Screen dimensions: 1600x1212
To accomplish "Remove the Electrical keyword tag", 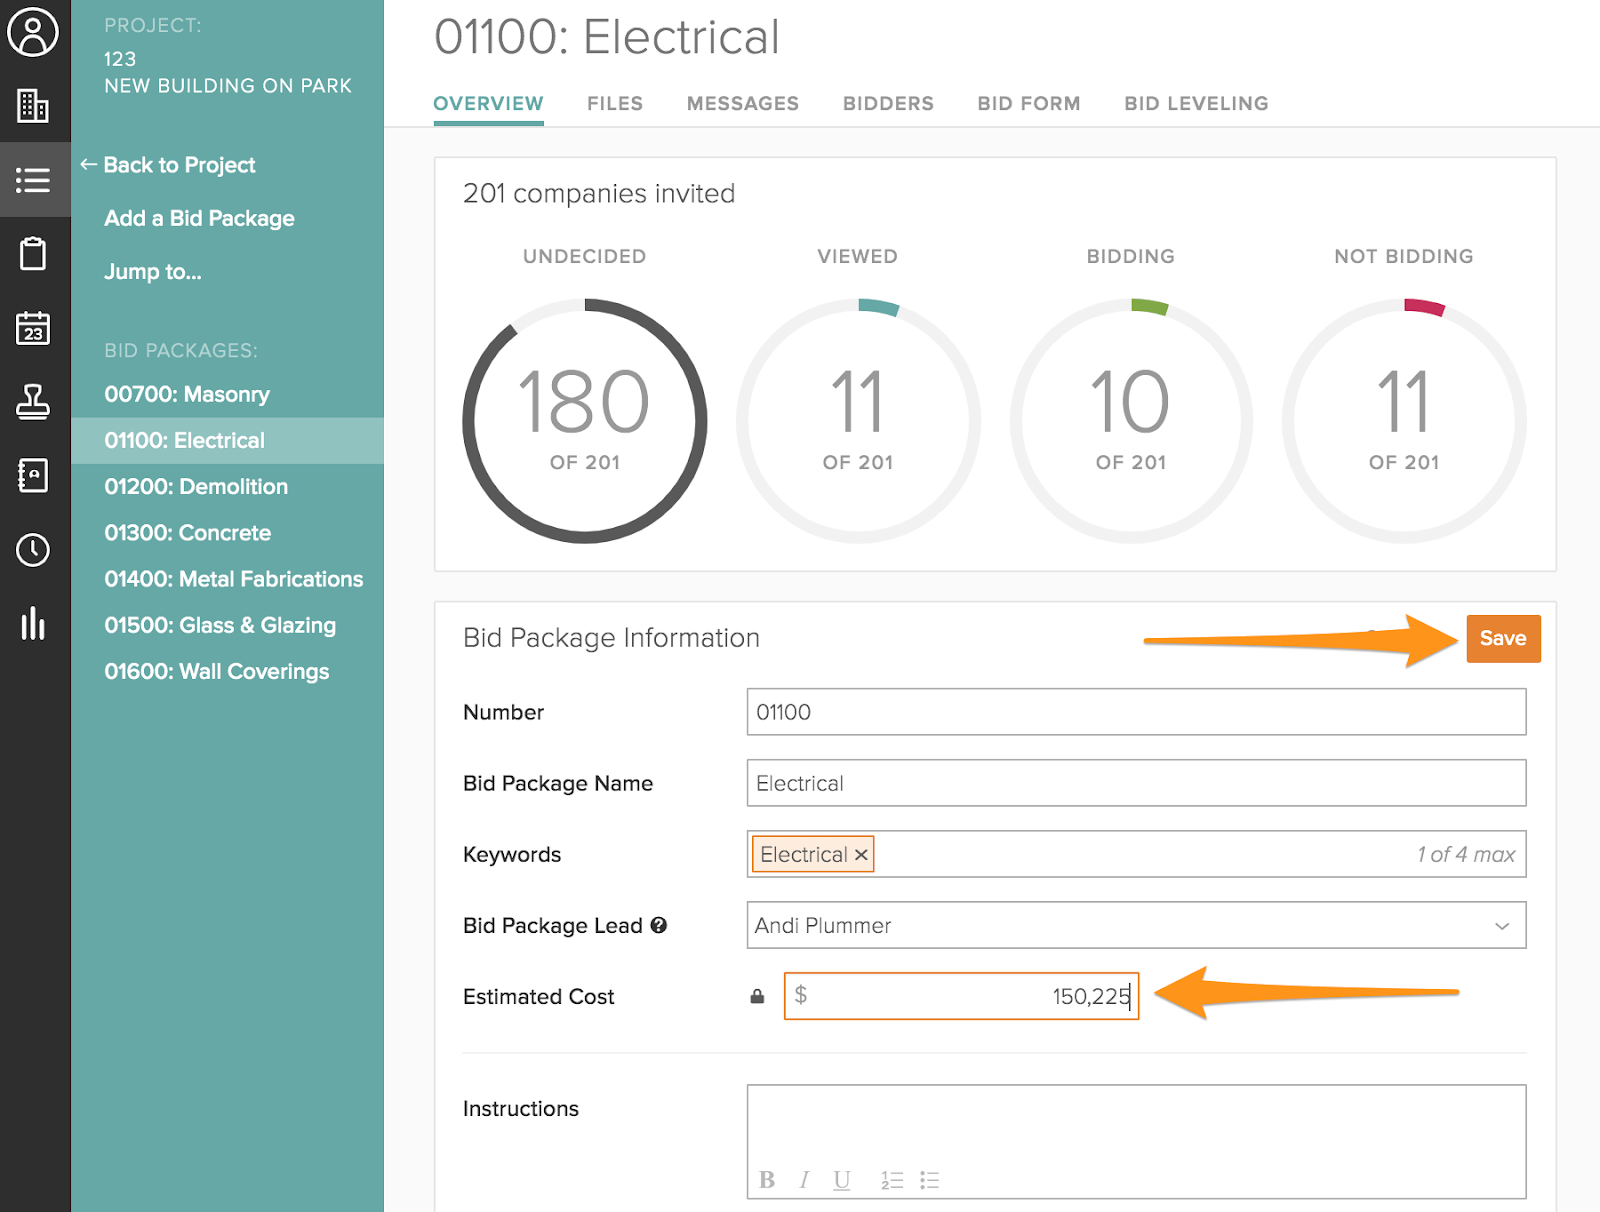I will pyautogui.click(x=861, y=854).
